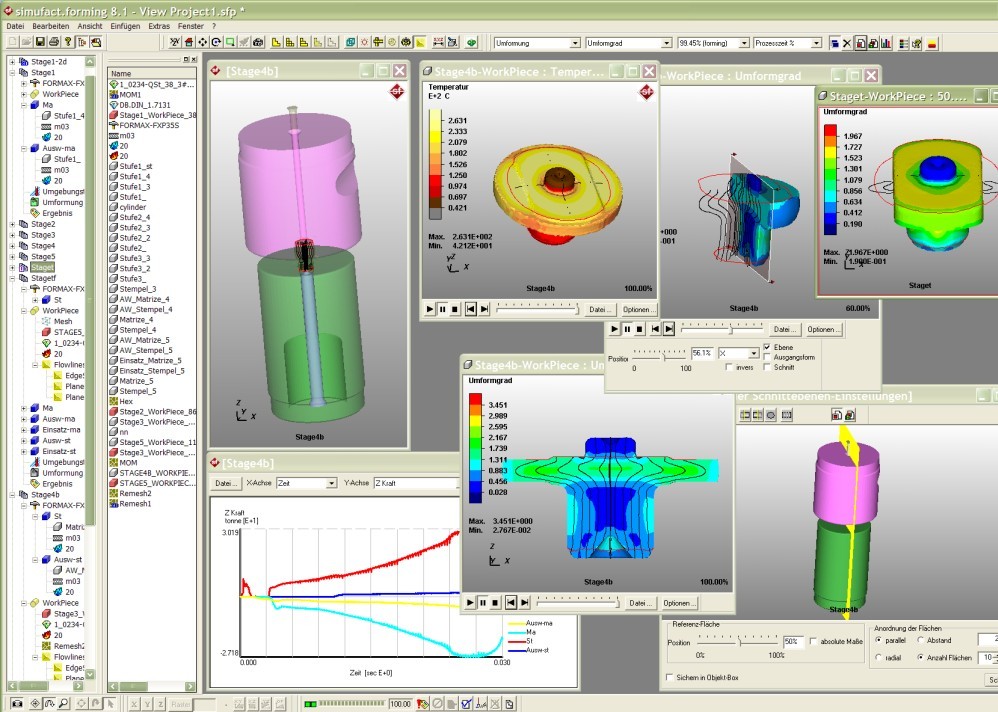
Task: Click the rotate view toolbar icon
Action: [216, 43]
